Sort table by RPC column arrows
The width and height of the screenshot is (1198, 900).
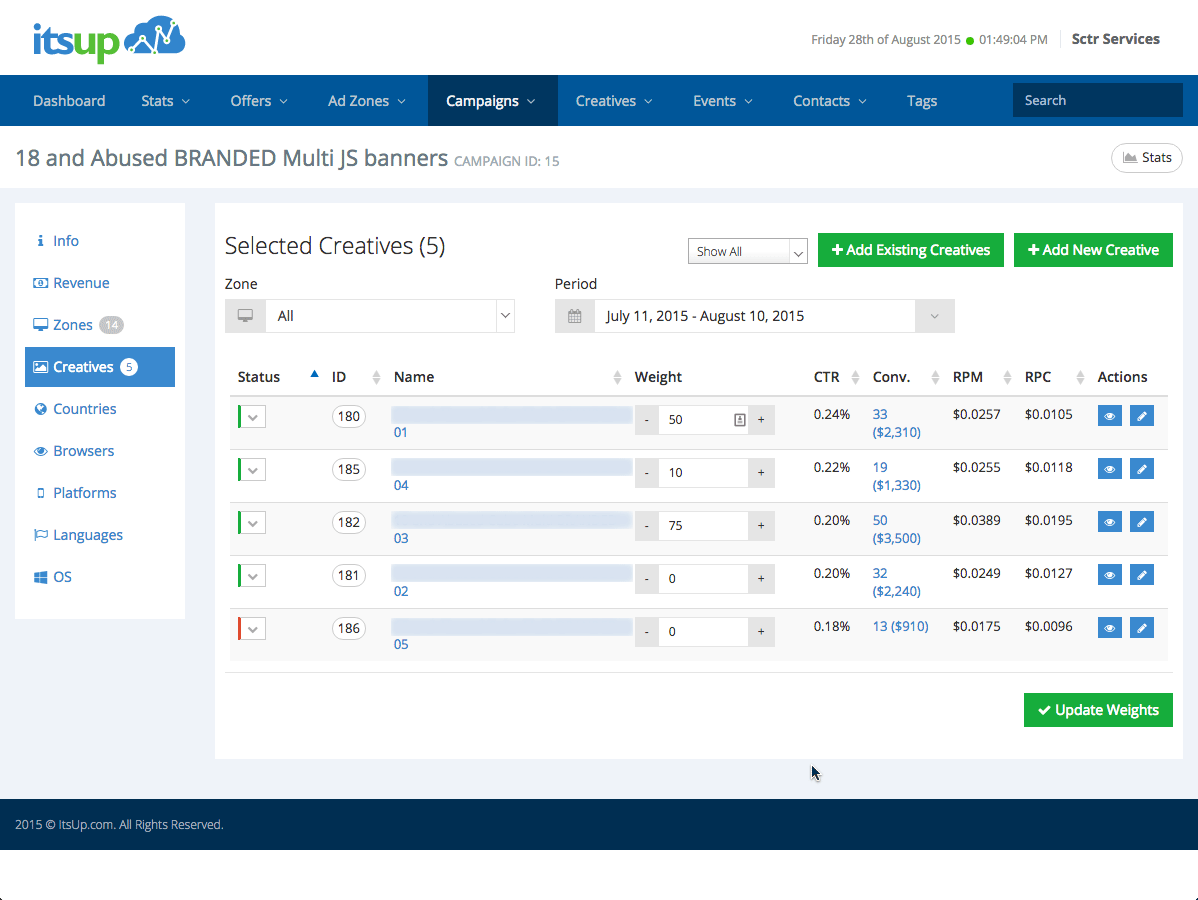pyautogui.click(x=1080, y=377)
